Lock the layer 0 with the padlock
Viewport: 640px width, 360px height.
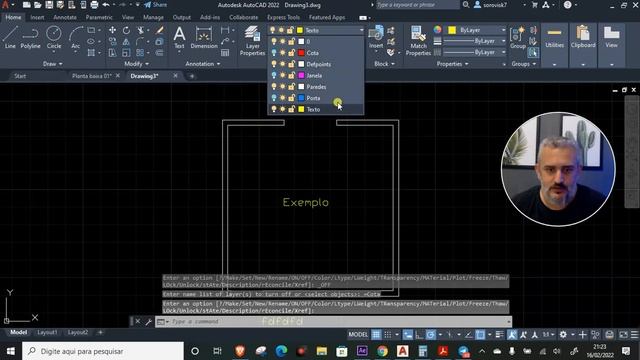[291, 41]
